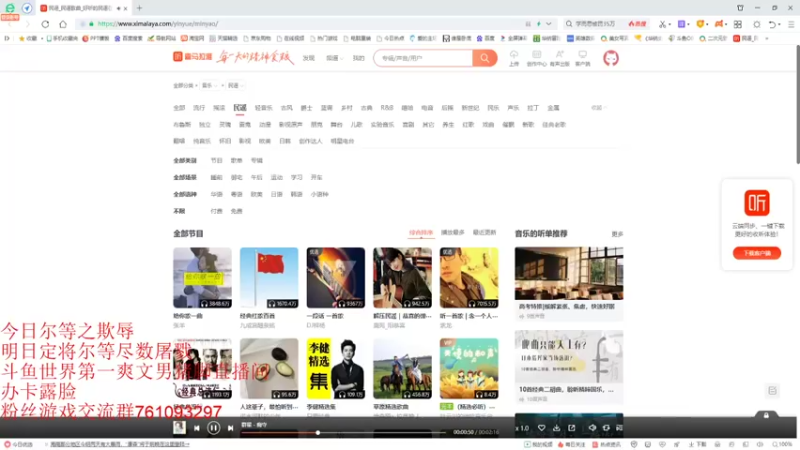Select the R&B genre filter
The width and height of the screenshot is (800, 450).
pos(387,108)
